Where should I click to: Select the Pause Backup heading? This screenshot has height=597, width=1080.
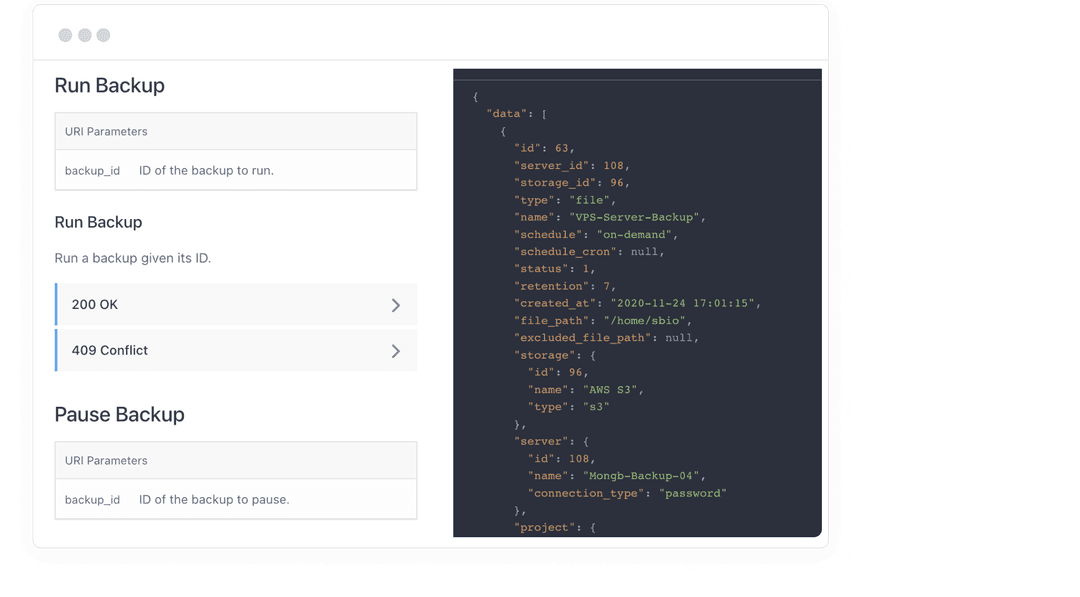[x=119, y=415]
